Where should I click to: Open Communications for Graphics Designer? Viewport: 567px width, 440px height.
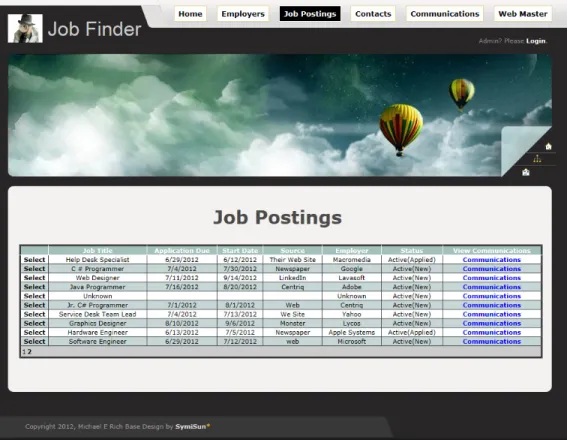(492, 323)
